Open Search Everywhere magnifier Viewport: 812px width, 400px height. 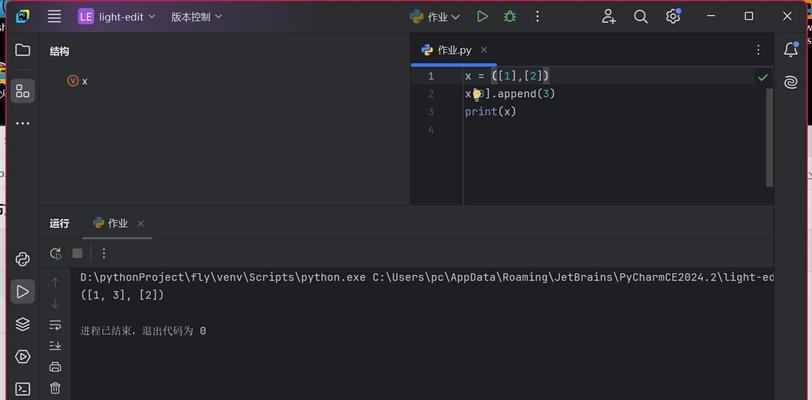tap(641, 17)
